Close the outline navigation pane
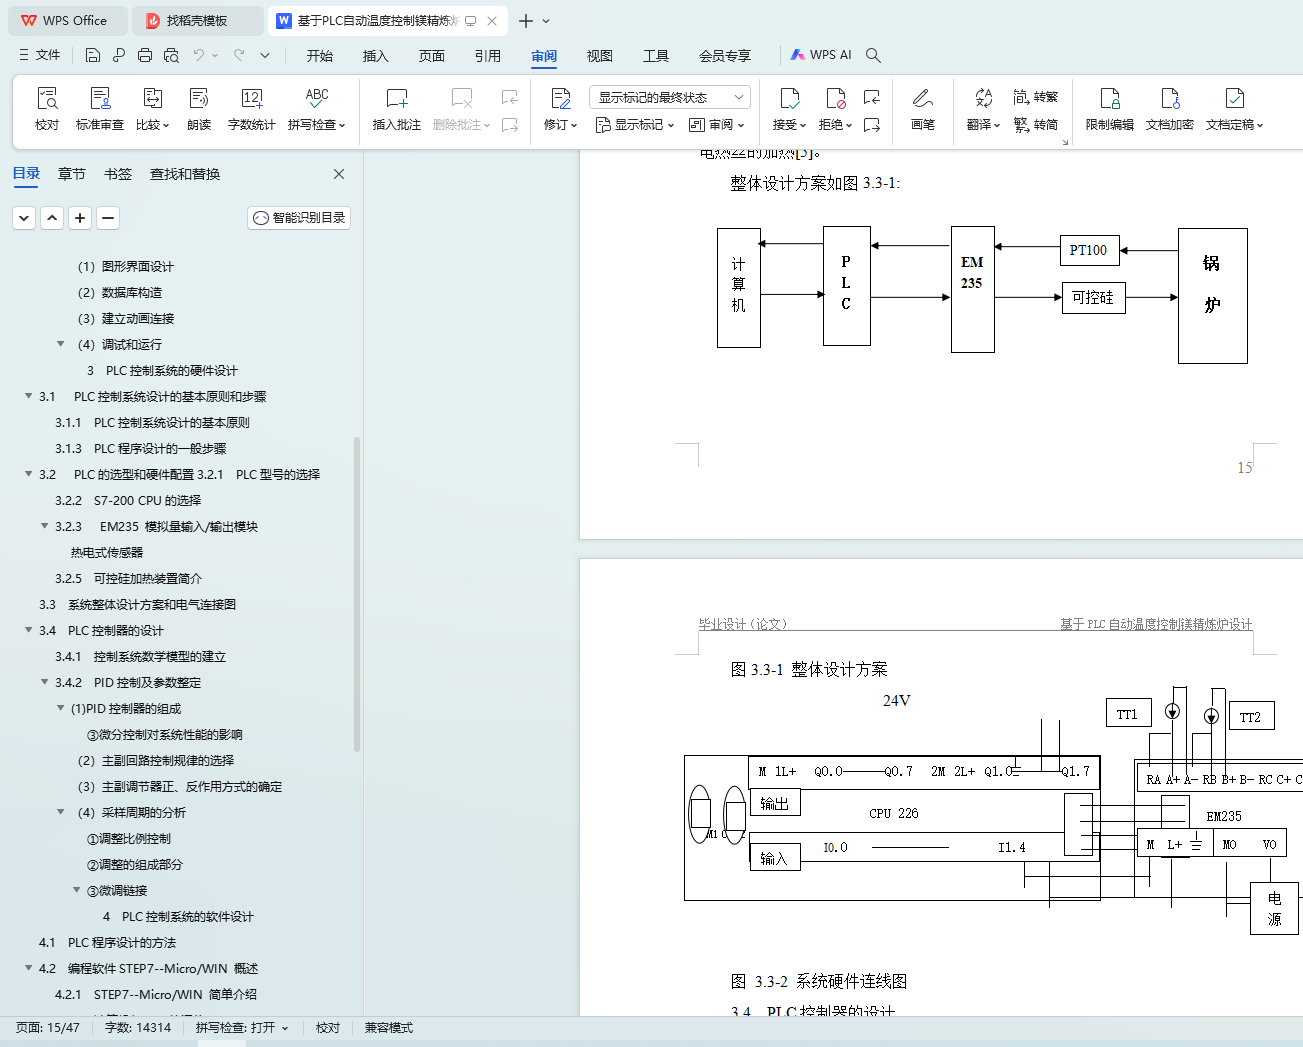The height and width of the screenshot is (1047, 1303). (x=339, y=174)
